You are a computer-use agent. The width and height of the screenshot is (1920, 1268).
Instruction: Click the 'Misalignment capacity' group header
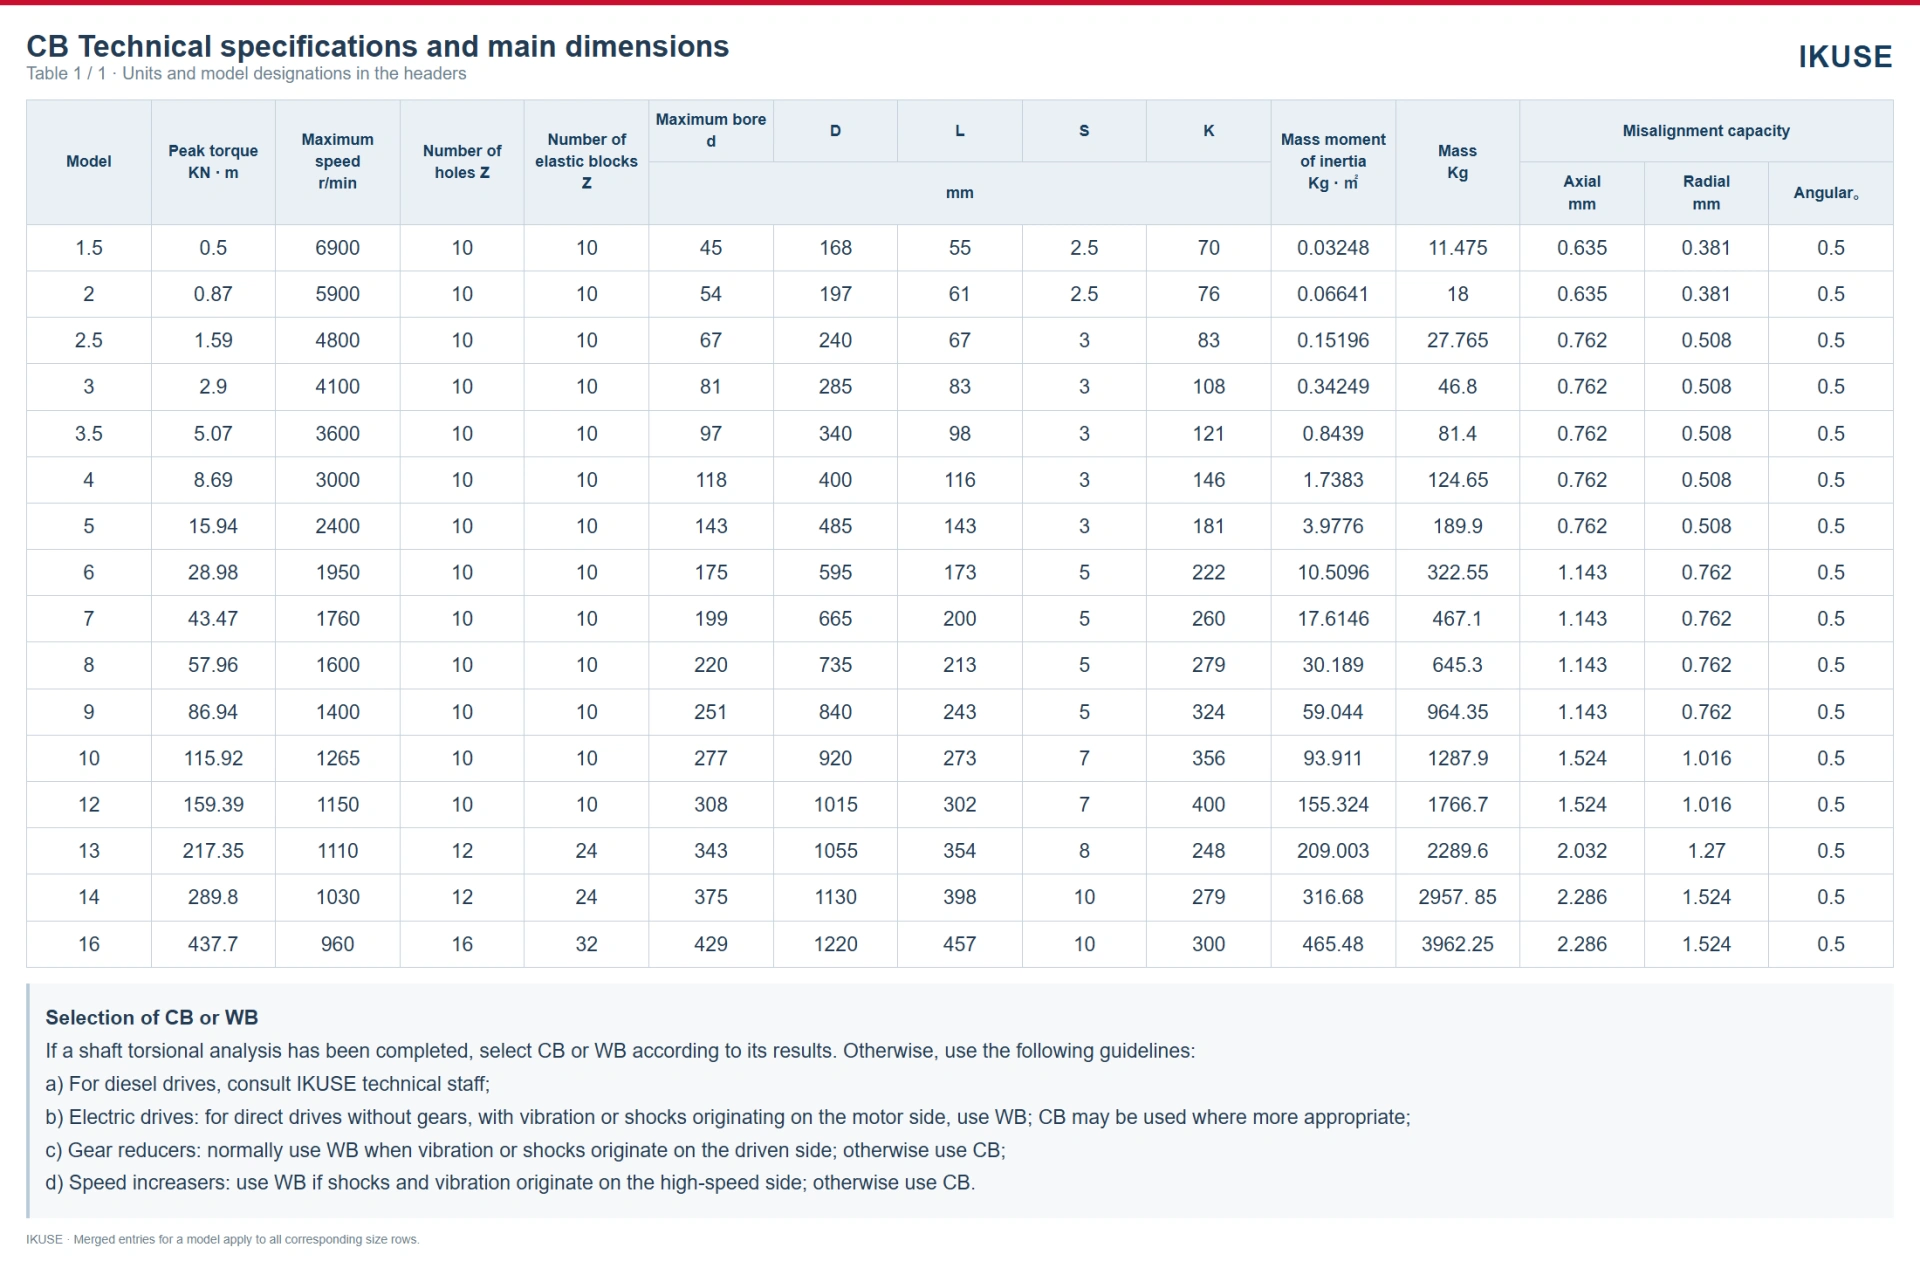click(1706, 131)
